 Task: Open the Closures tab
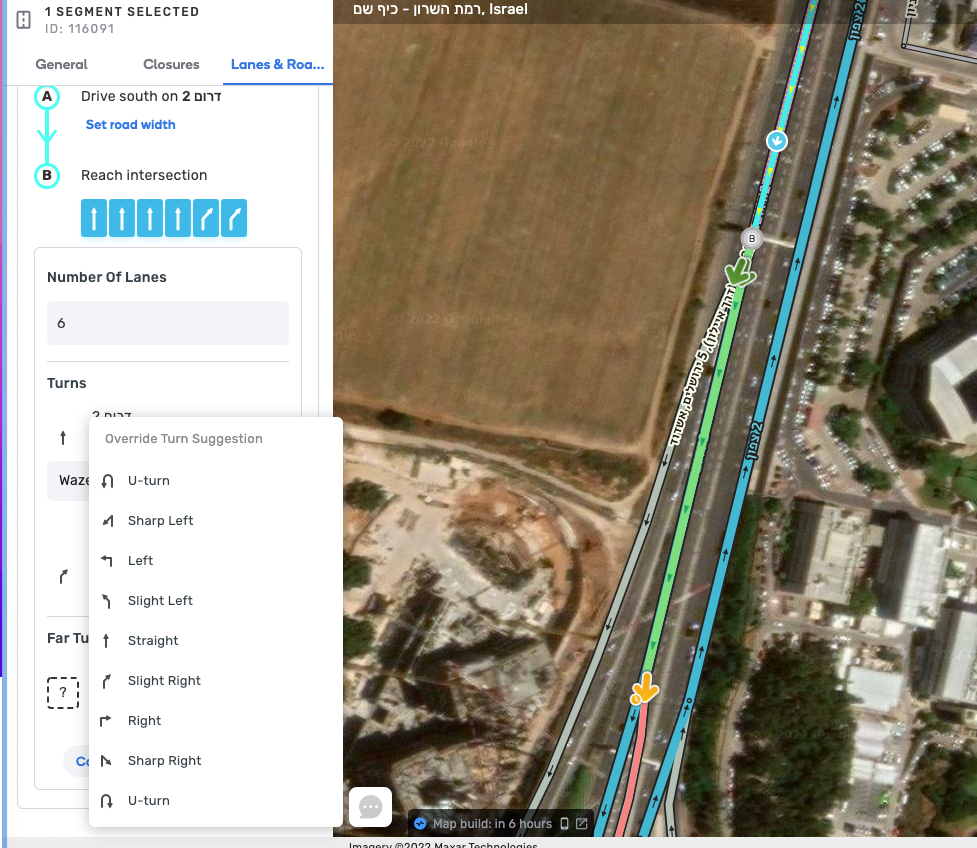pos(171,64)
